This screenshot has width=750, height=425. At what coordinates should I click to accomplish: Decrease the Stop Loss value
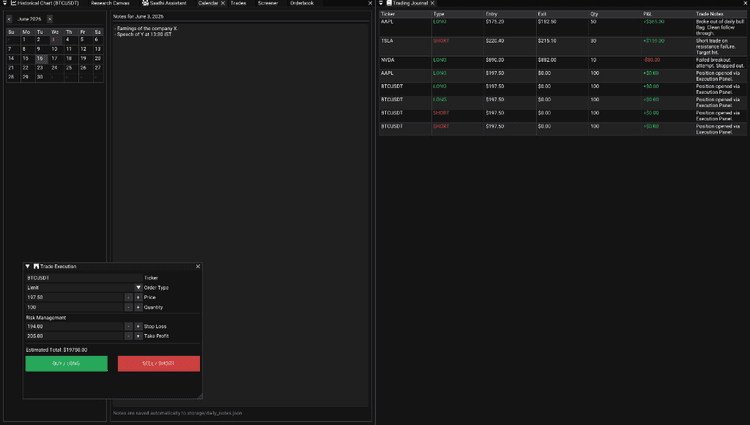click(x=128, y=327)
